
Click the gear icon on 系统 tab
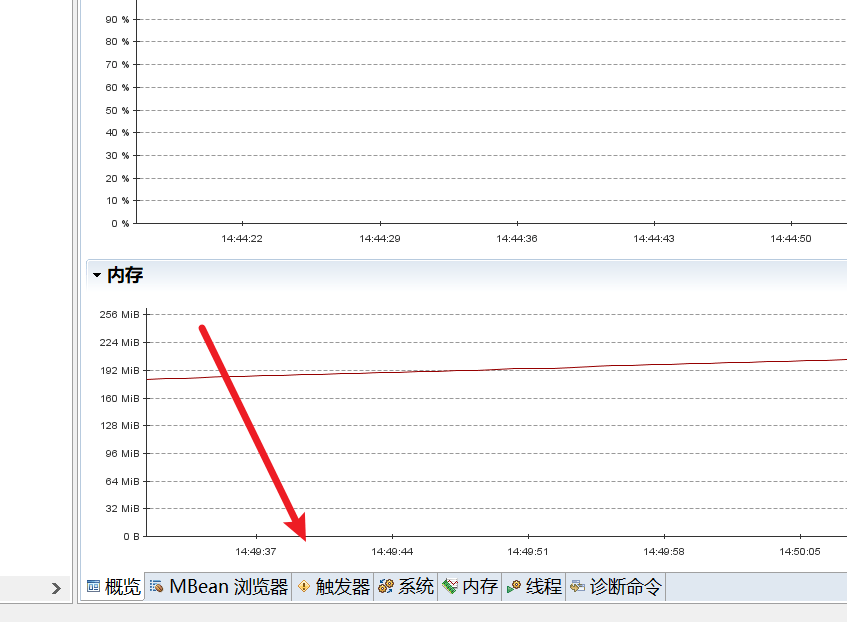point(386,587)
